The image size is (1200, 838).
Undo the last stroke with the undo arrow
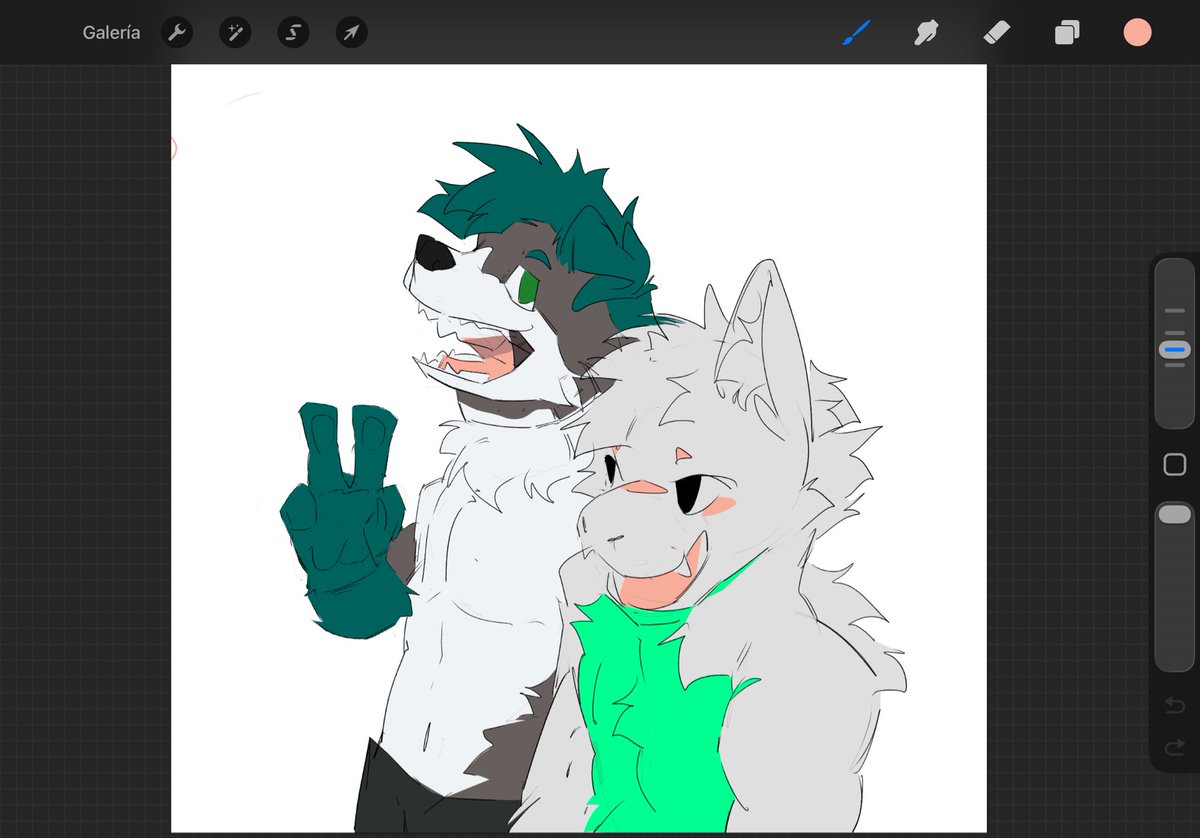click(x=1175, y=707)
